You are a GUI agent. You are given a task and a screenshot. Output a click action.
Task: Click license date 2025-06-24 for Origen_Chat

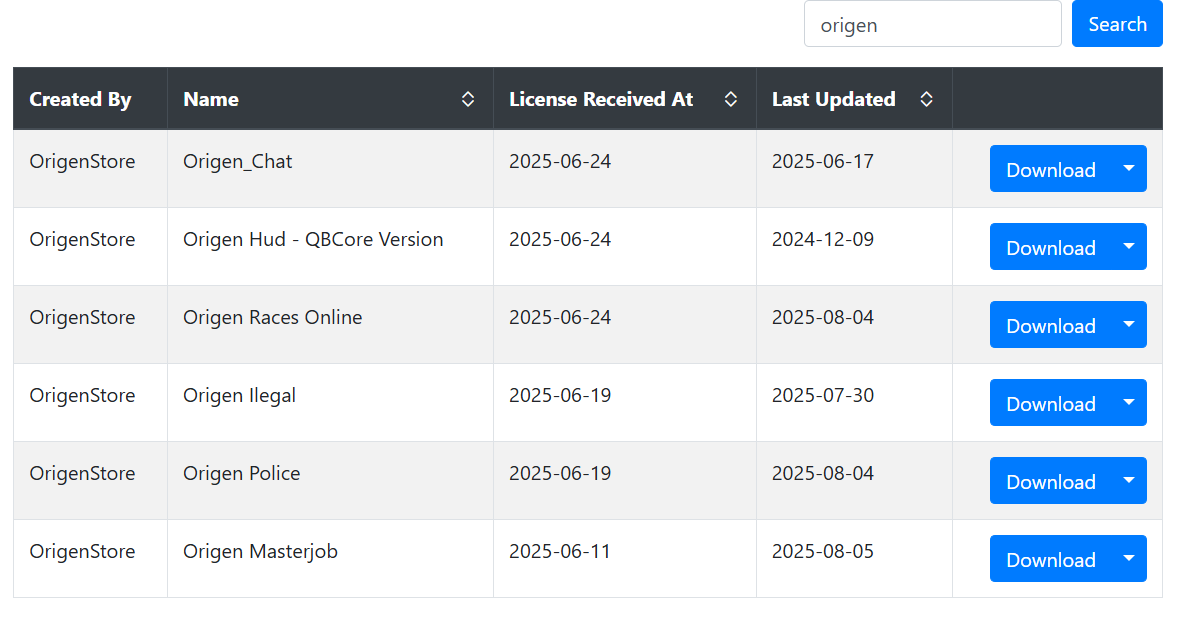(x=559, y=162)
